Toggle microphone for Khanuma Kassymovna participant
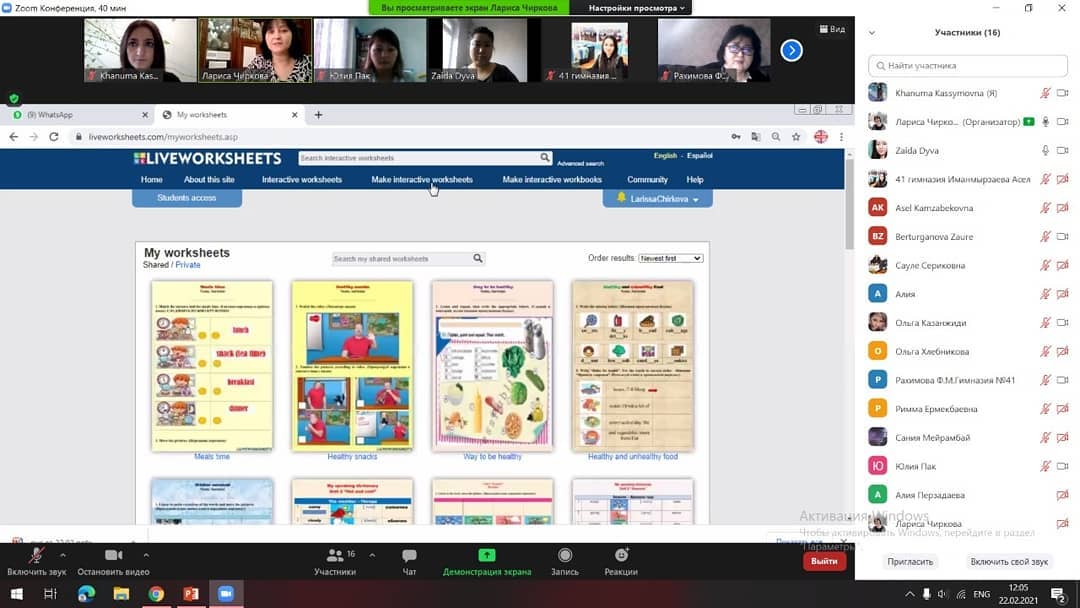Screen dimensions: 1080x608 (x=1045, y=93)
